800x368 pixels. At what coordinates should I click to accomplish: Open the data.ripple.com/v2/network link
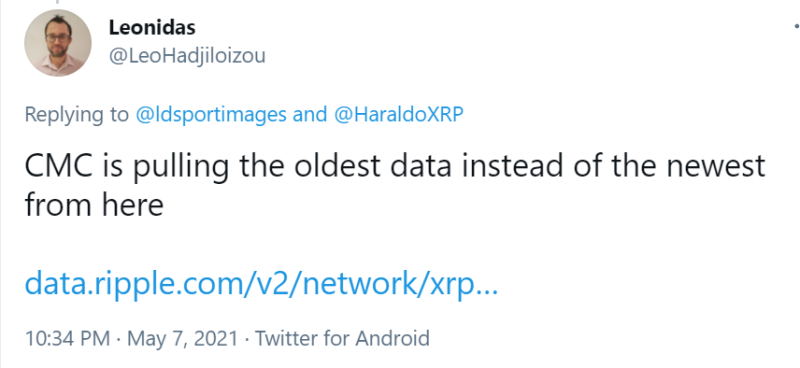(x=261, y=285)
